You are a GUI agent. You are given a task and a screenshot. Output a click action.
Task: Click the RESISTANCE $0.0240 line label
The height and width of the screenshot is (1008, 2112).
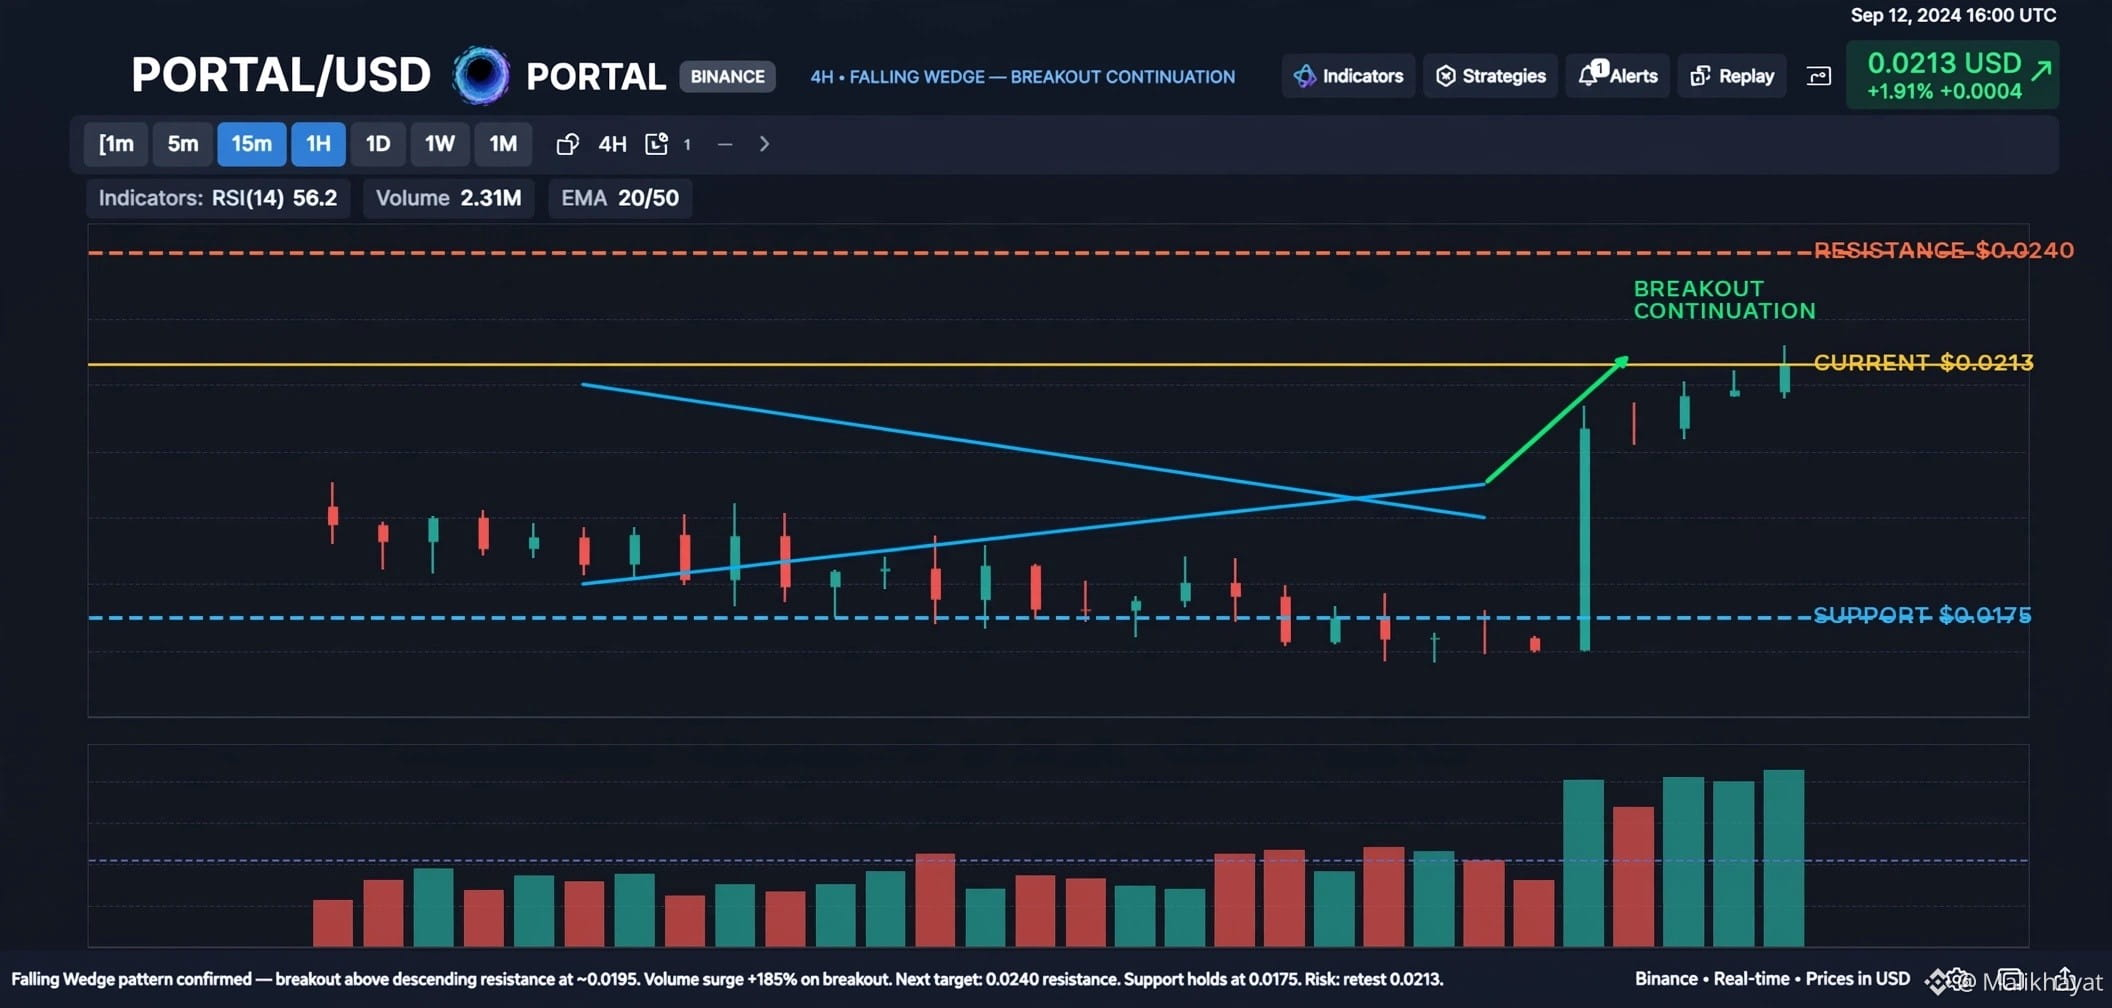(1944, 250)
